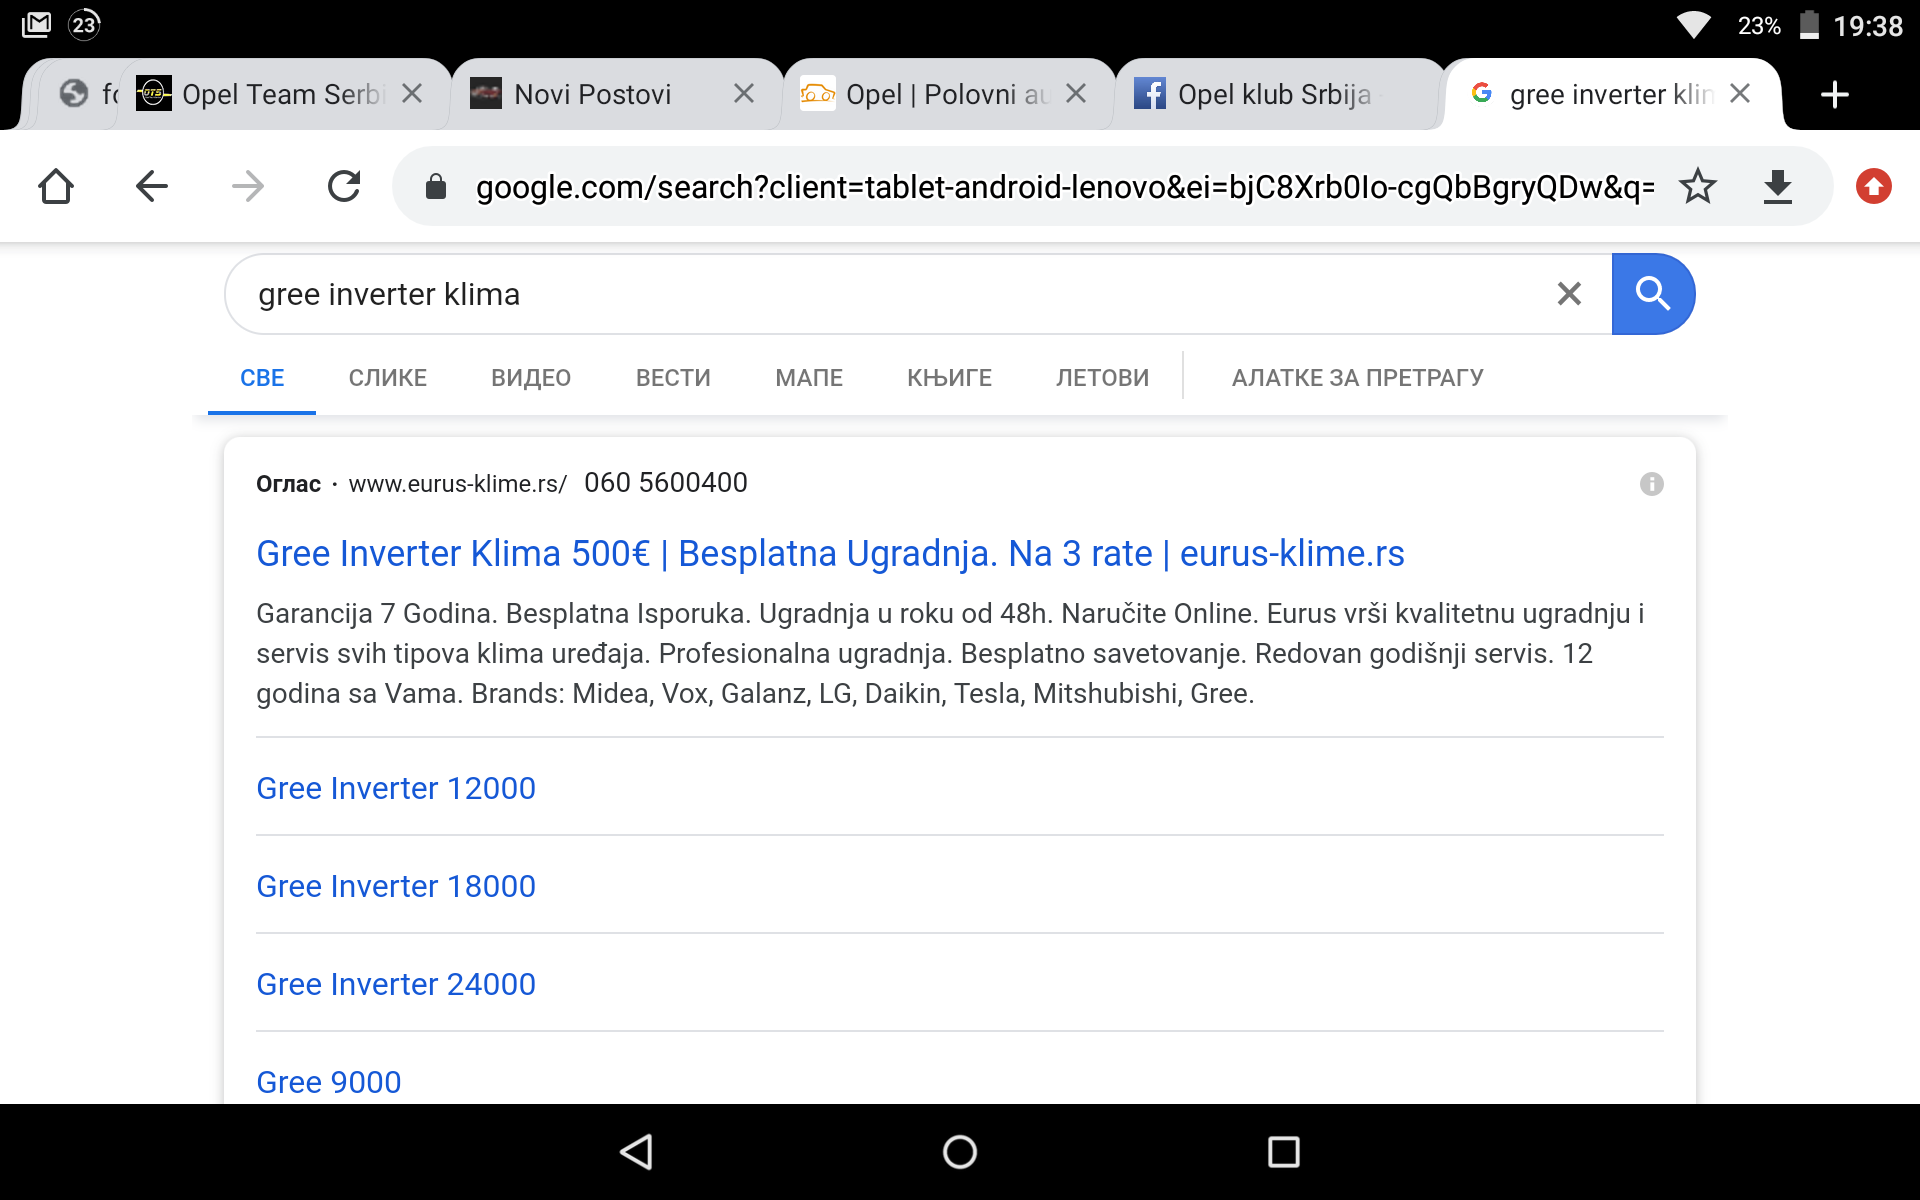Select the КЊИГЕ search filter
1920x1200 pixels.
[950, 378]
